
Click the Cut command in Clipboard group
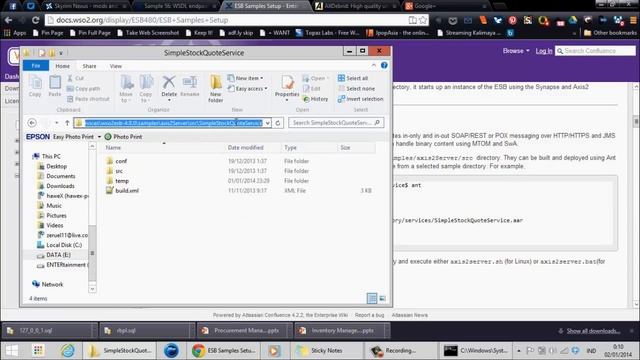pyautogui.click(x=76, y=78)
